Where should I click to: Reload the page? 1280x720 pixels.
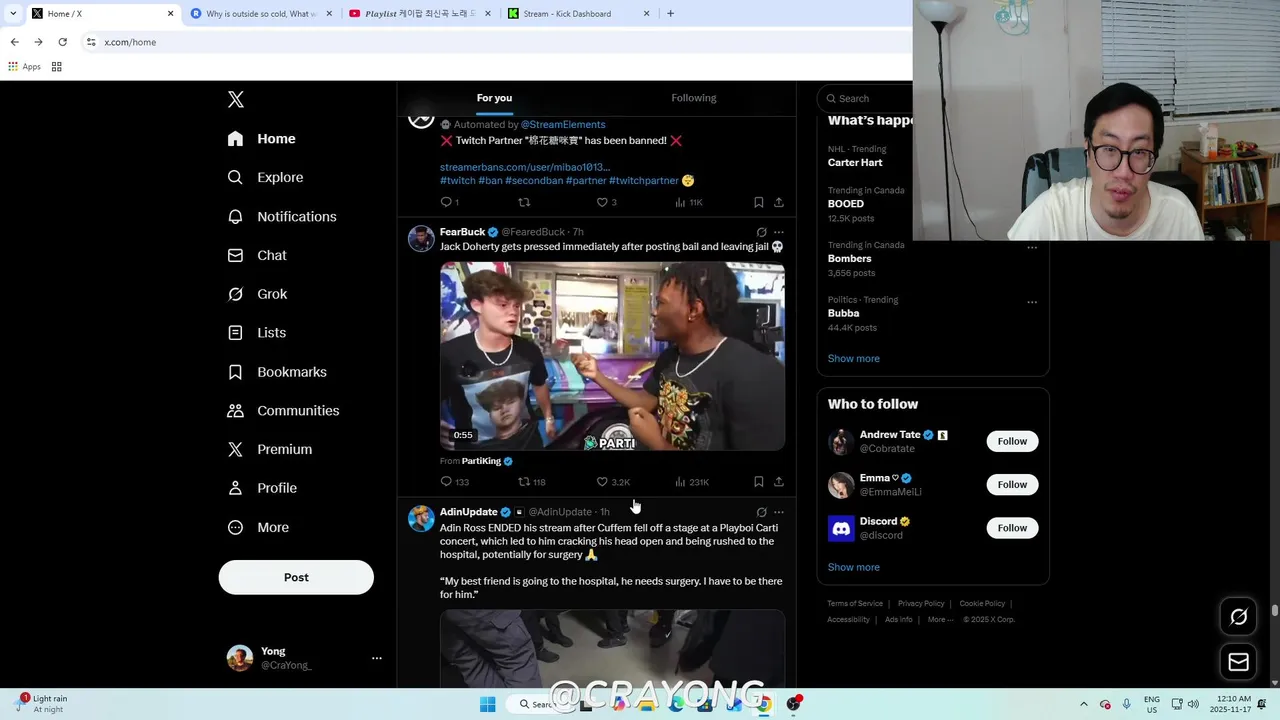[x=62, y=42]
